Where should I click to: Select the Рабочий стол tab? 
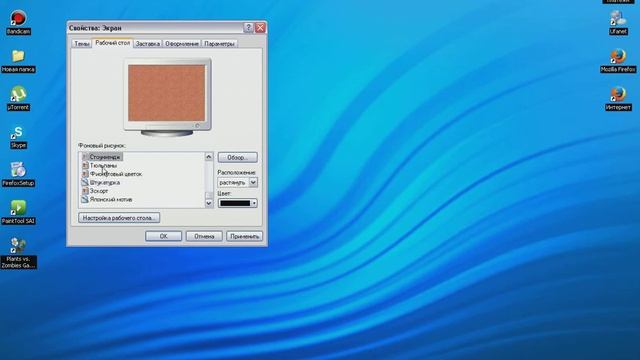(x=112, y=43)
